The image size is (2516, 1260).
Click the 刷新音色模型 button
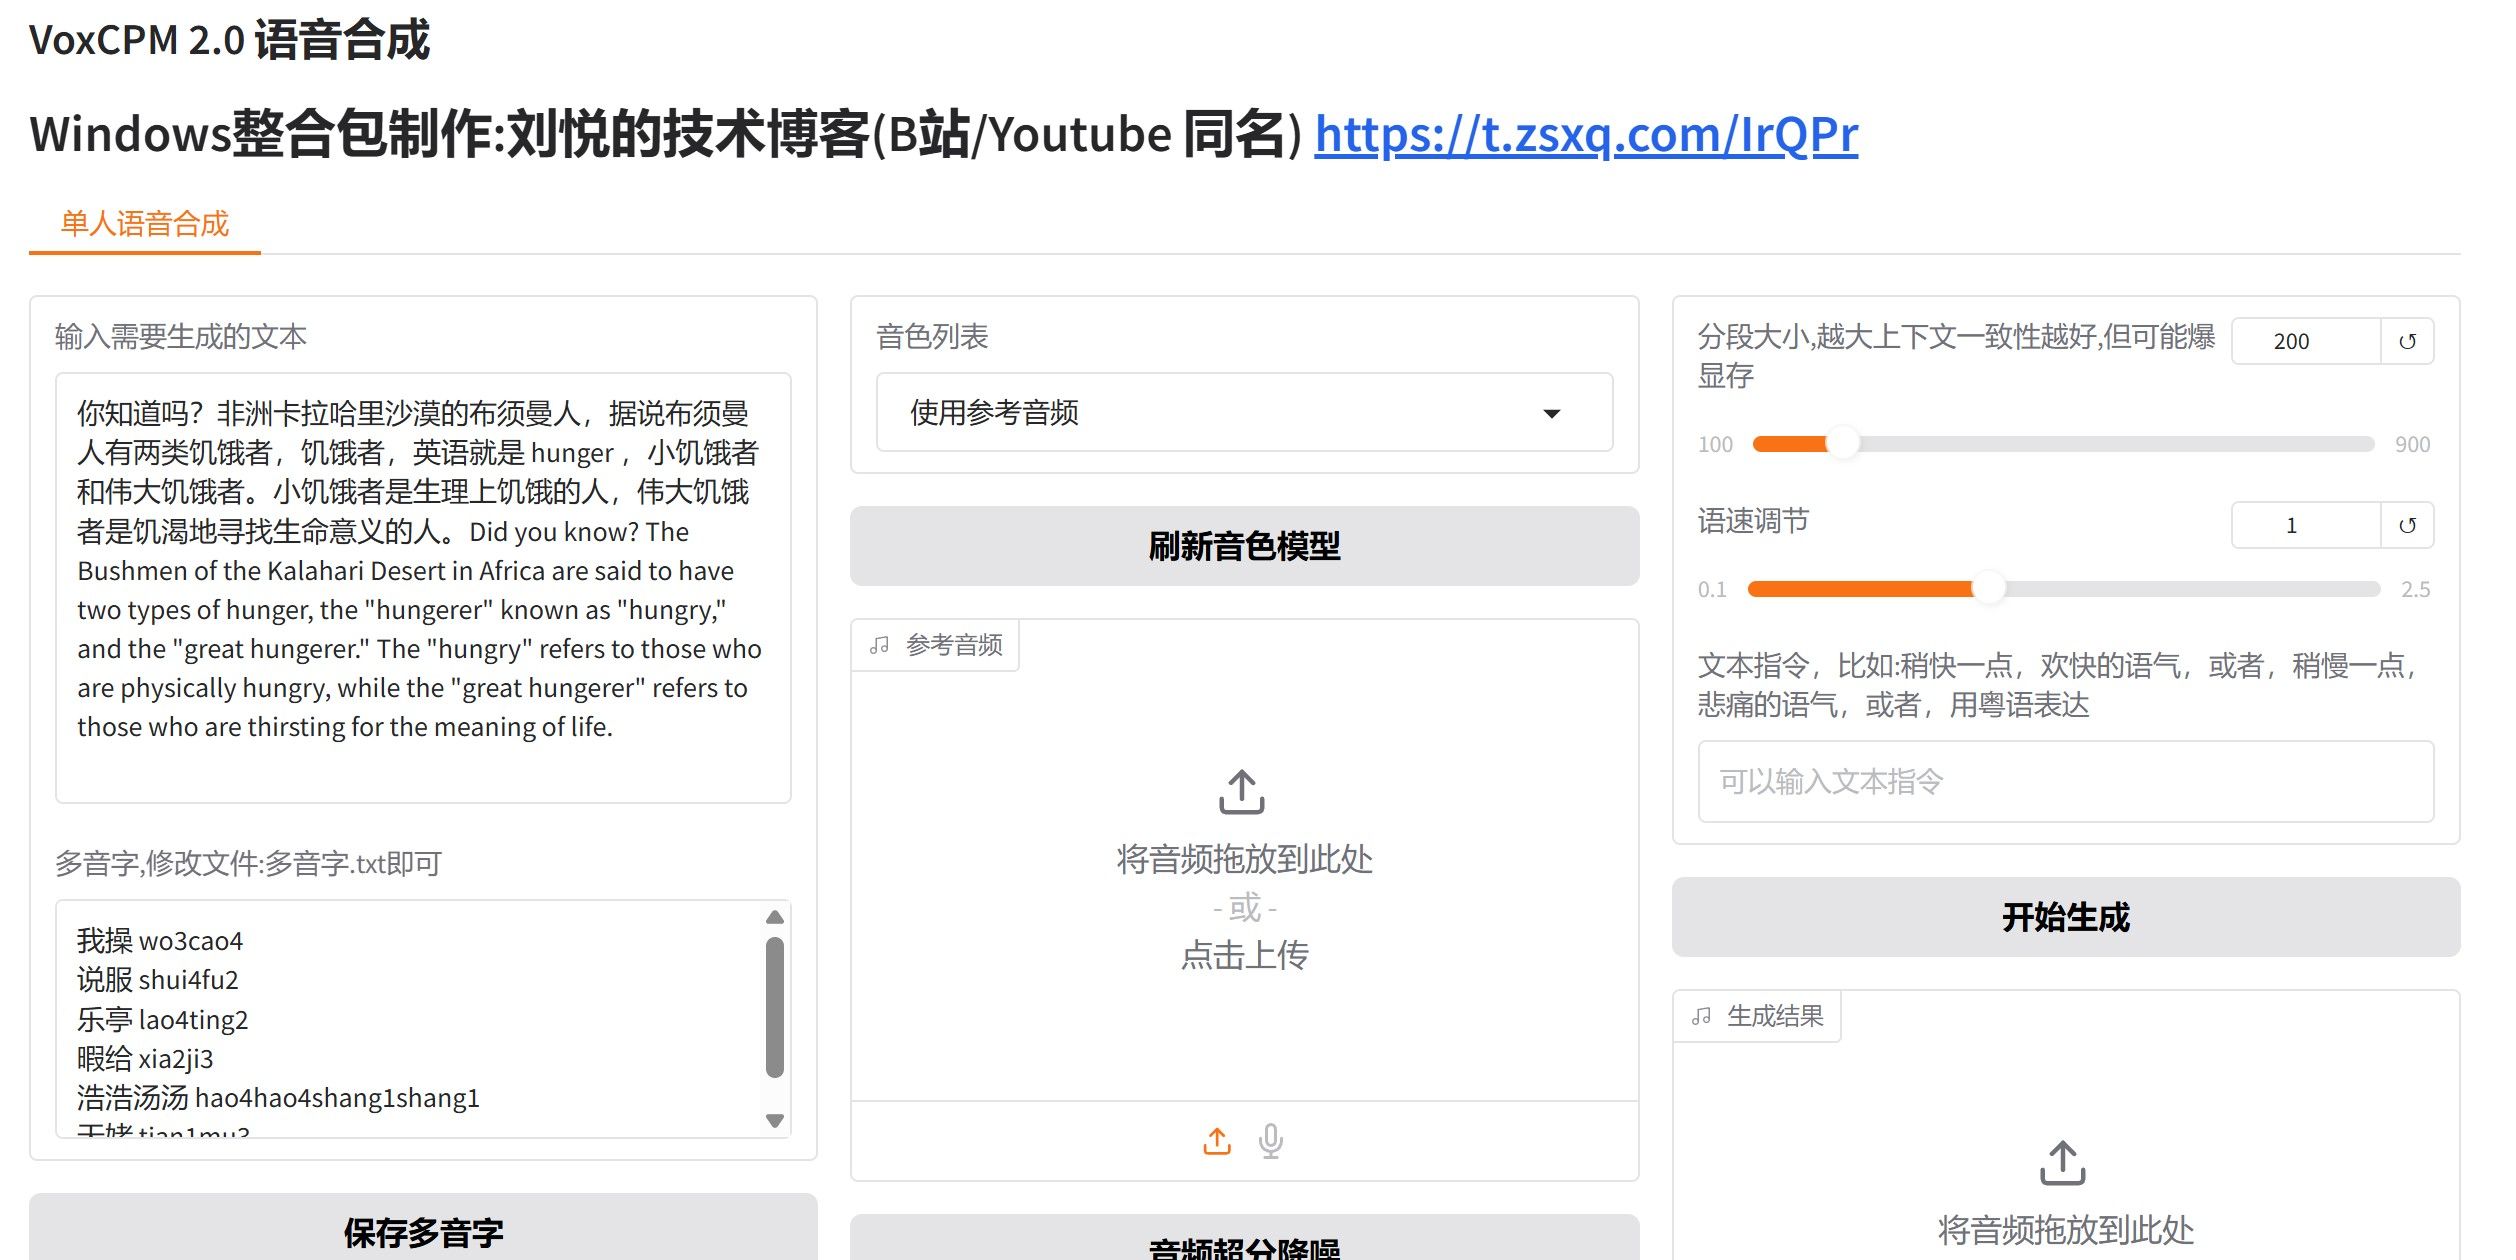[1244, 546]
